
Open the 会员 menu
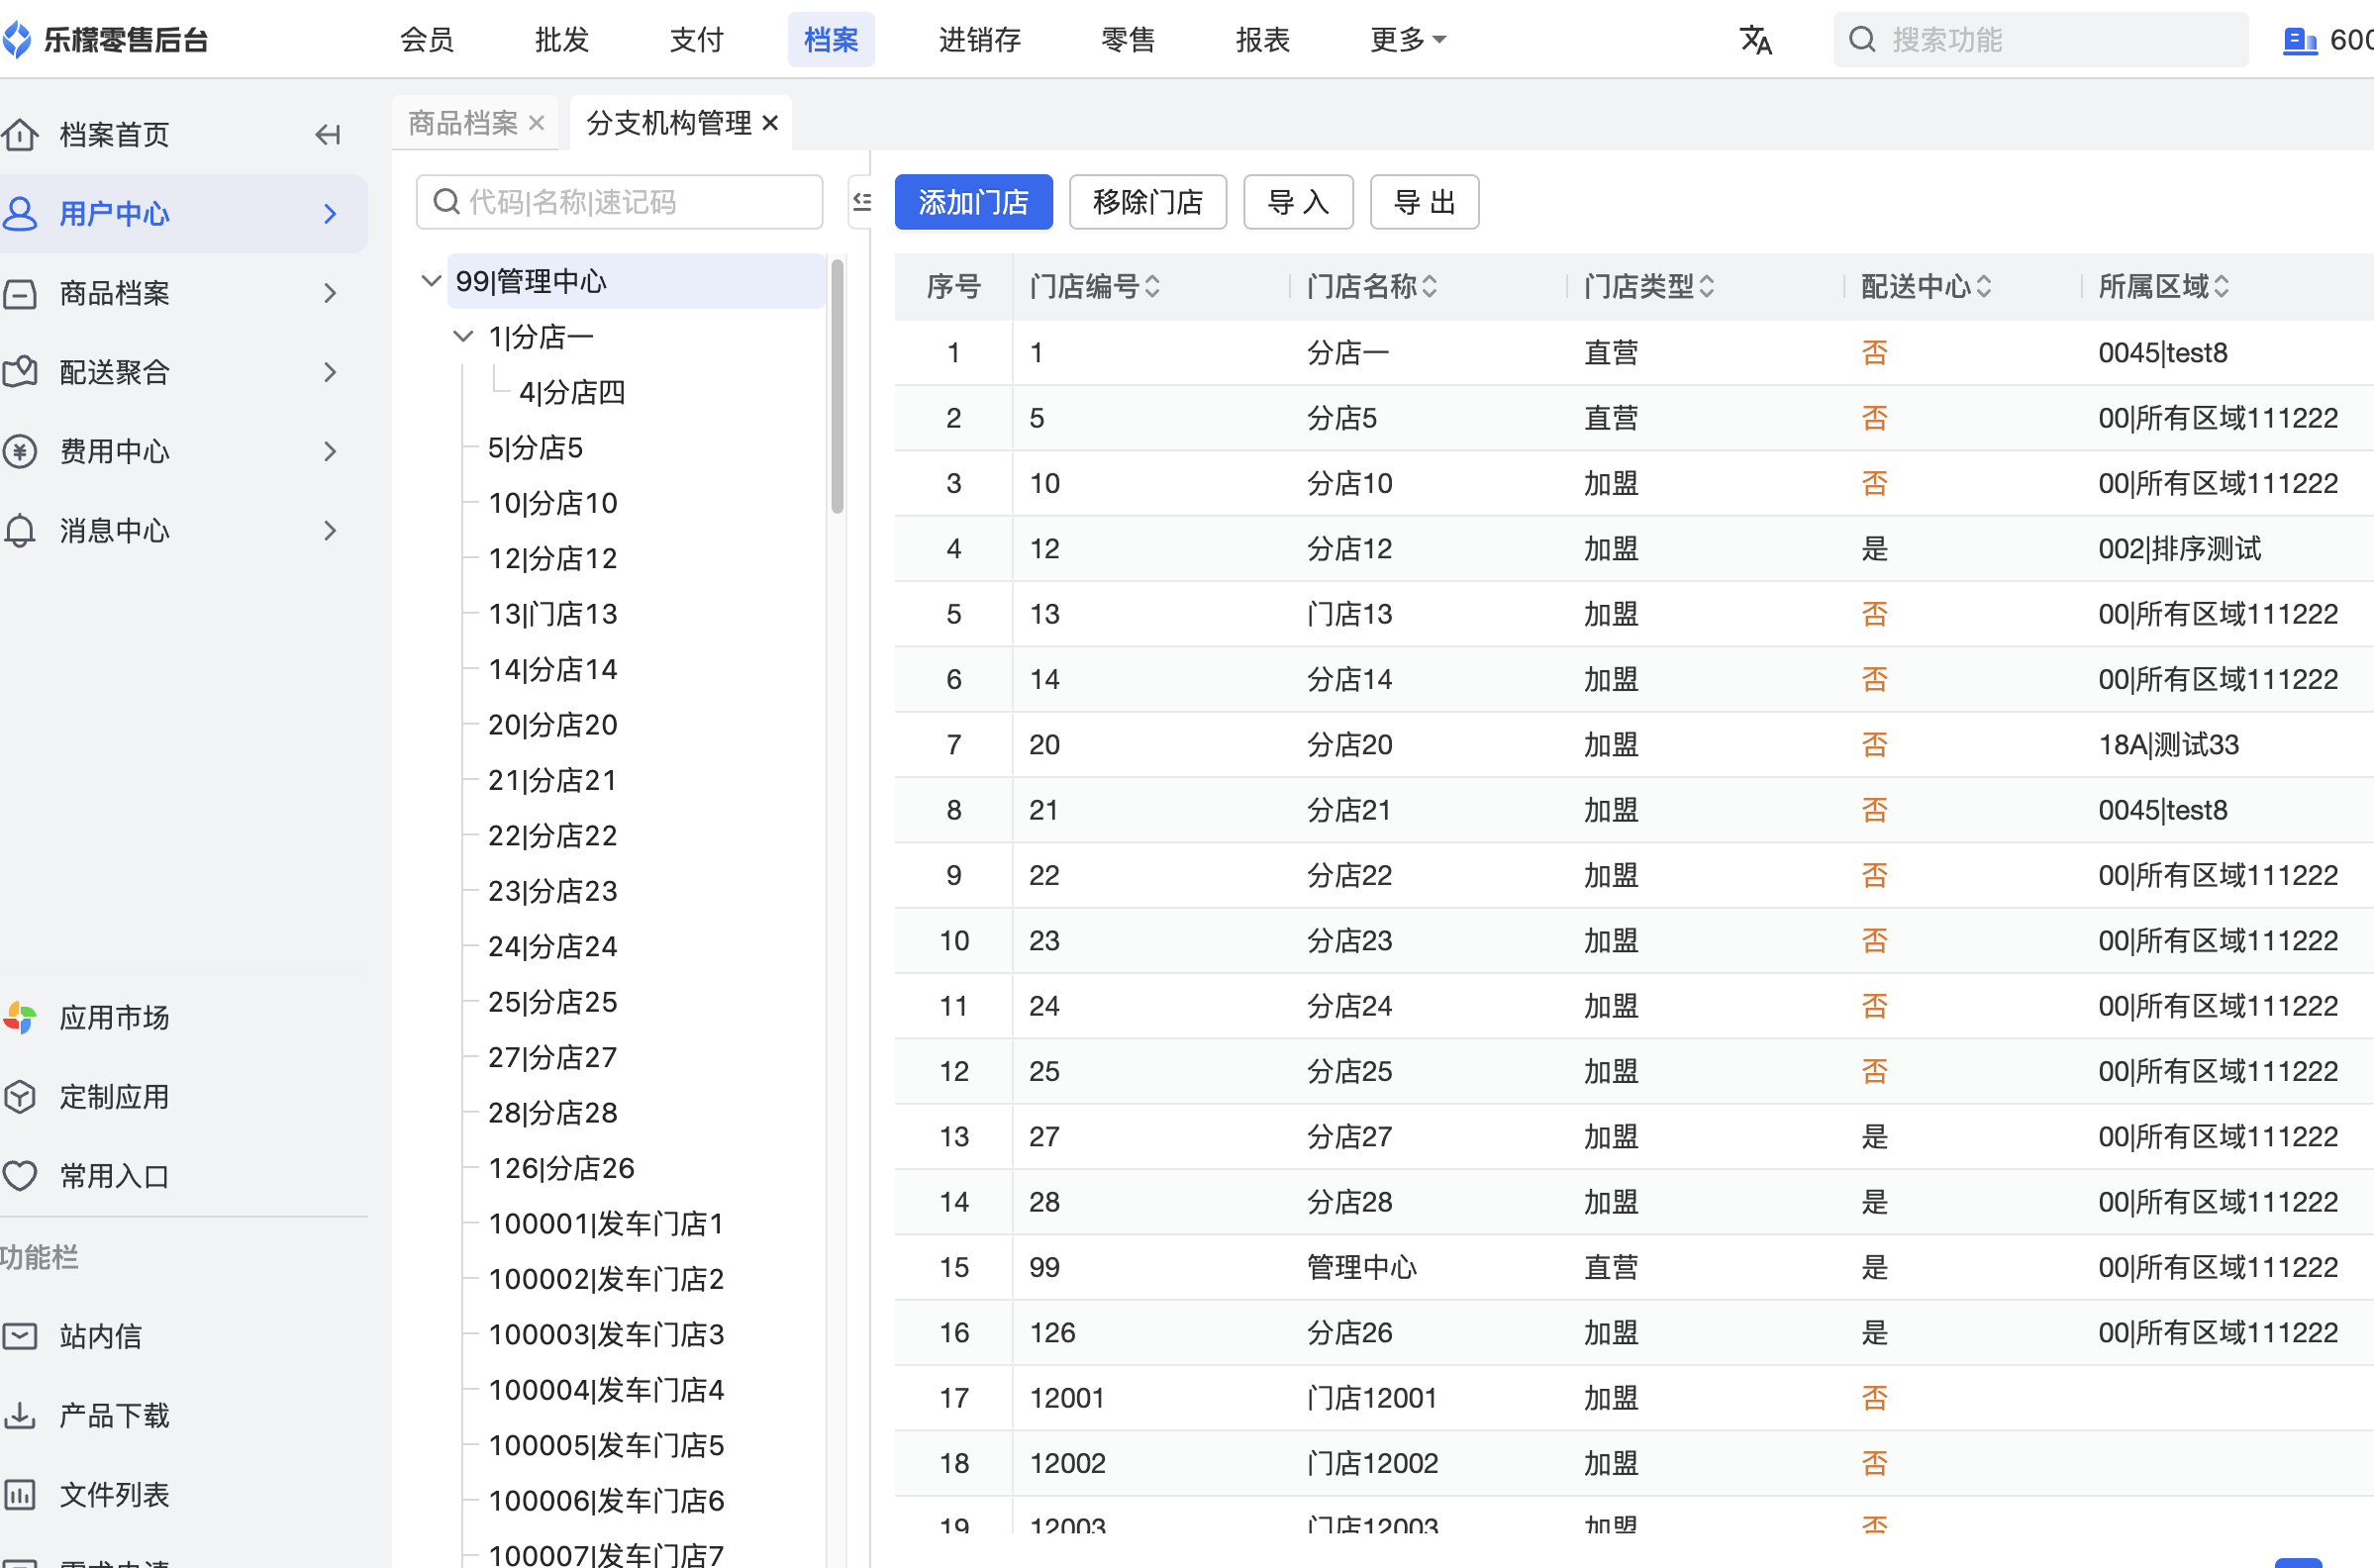coord(427,40)
